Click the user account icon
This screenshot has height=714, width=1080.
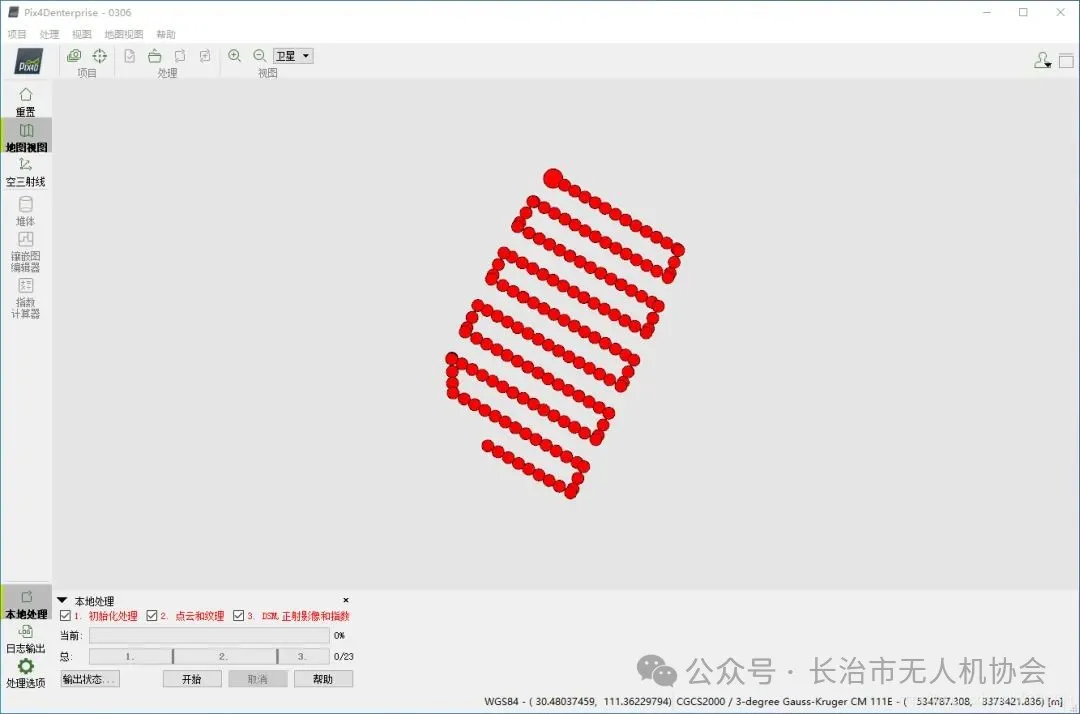click(x=1042, y=61)
